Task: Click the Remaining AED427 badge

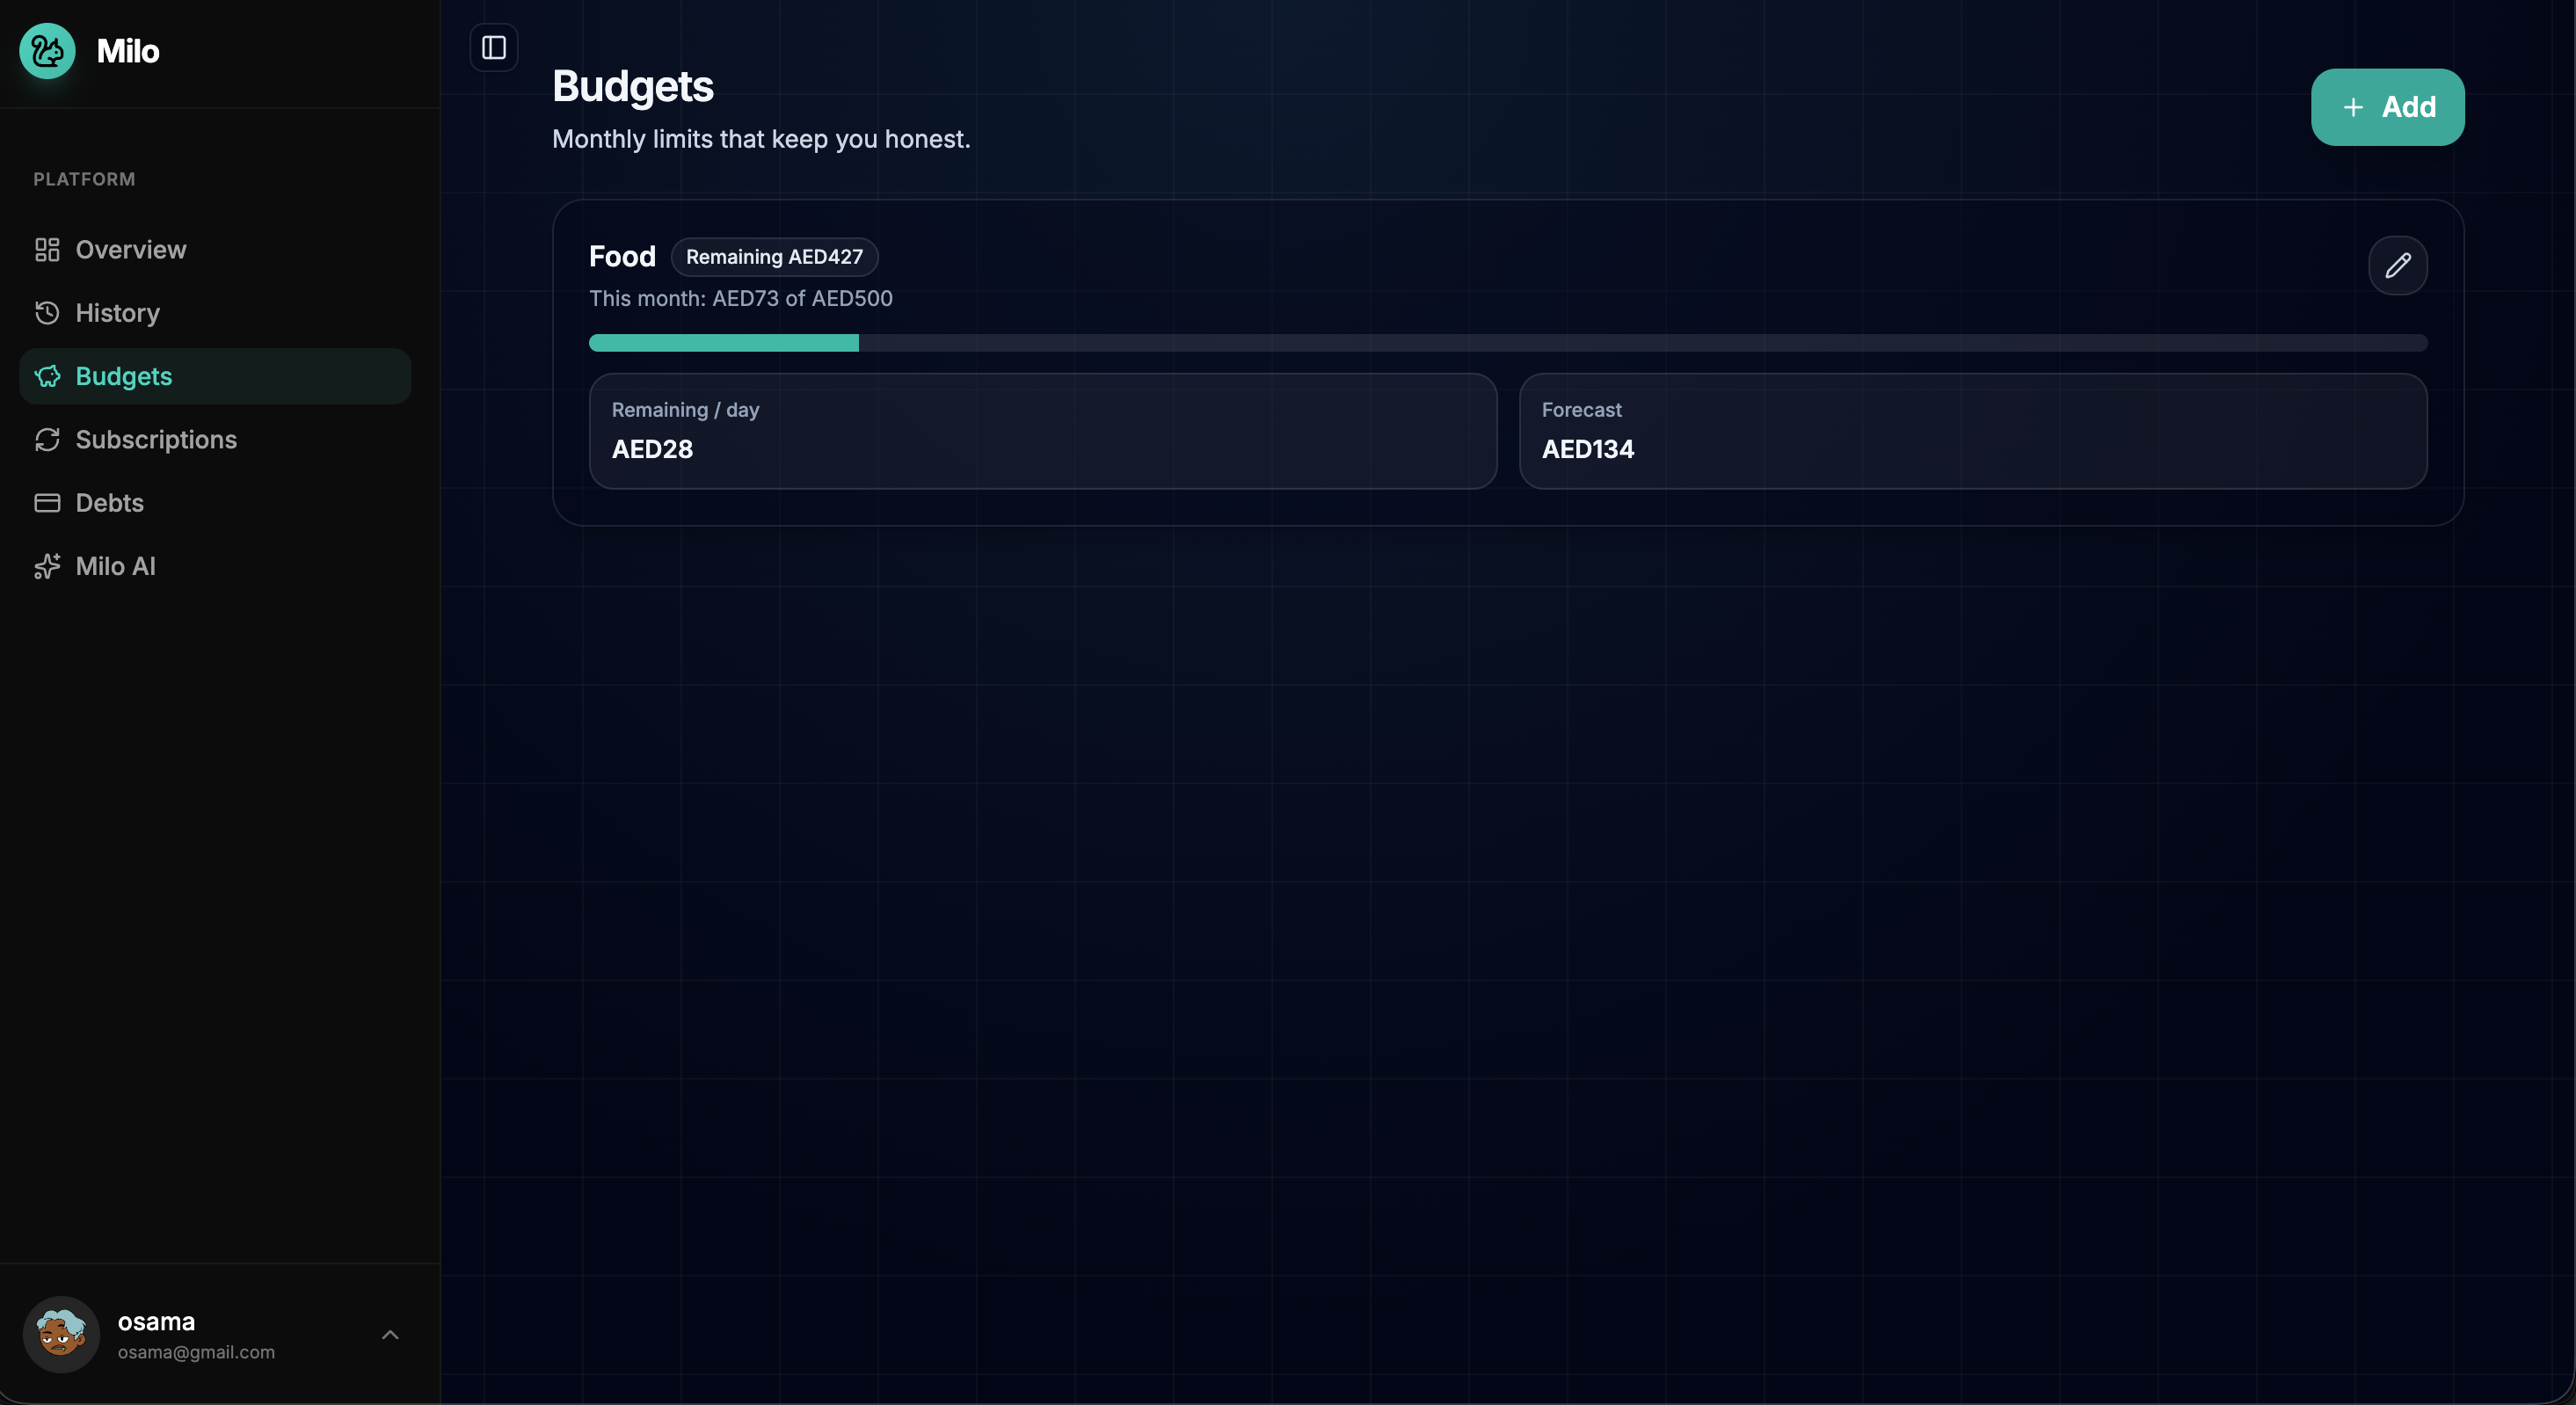Action: click(774, 257)
